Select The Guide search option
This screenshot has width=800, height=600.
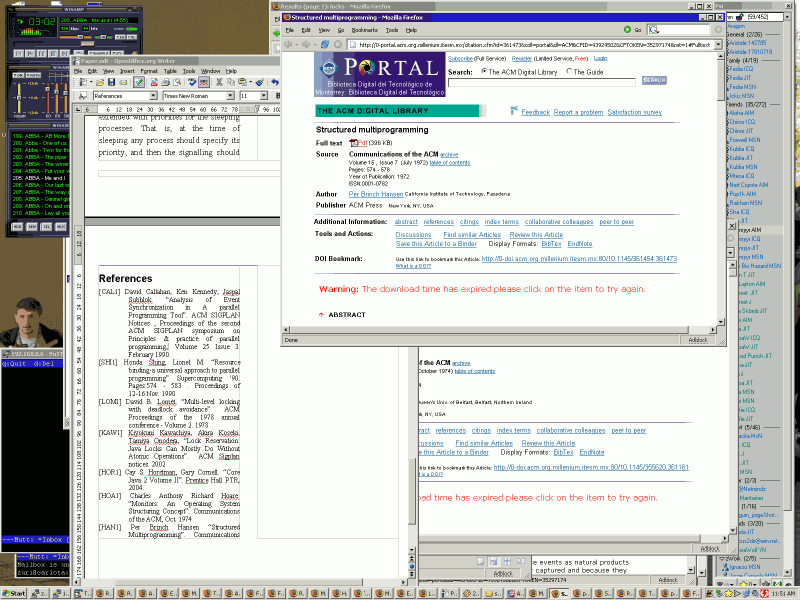coord(568,69)
